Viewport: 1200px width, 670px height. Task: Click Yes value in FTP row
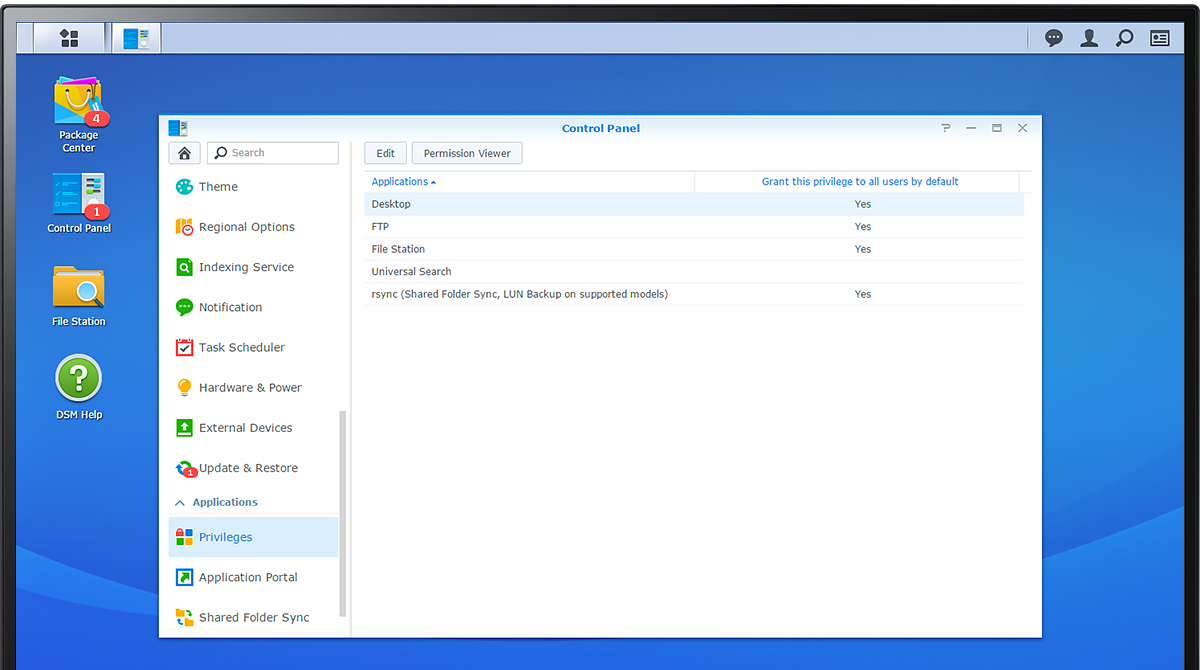(x=862, y=227)
